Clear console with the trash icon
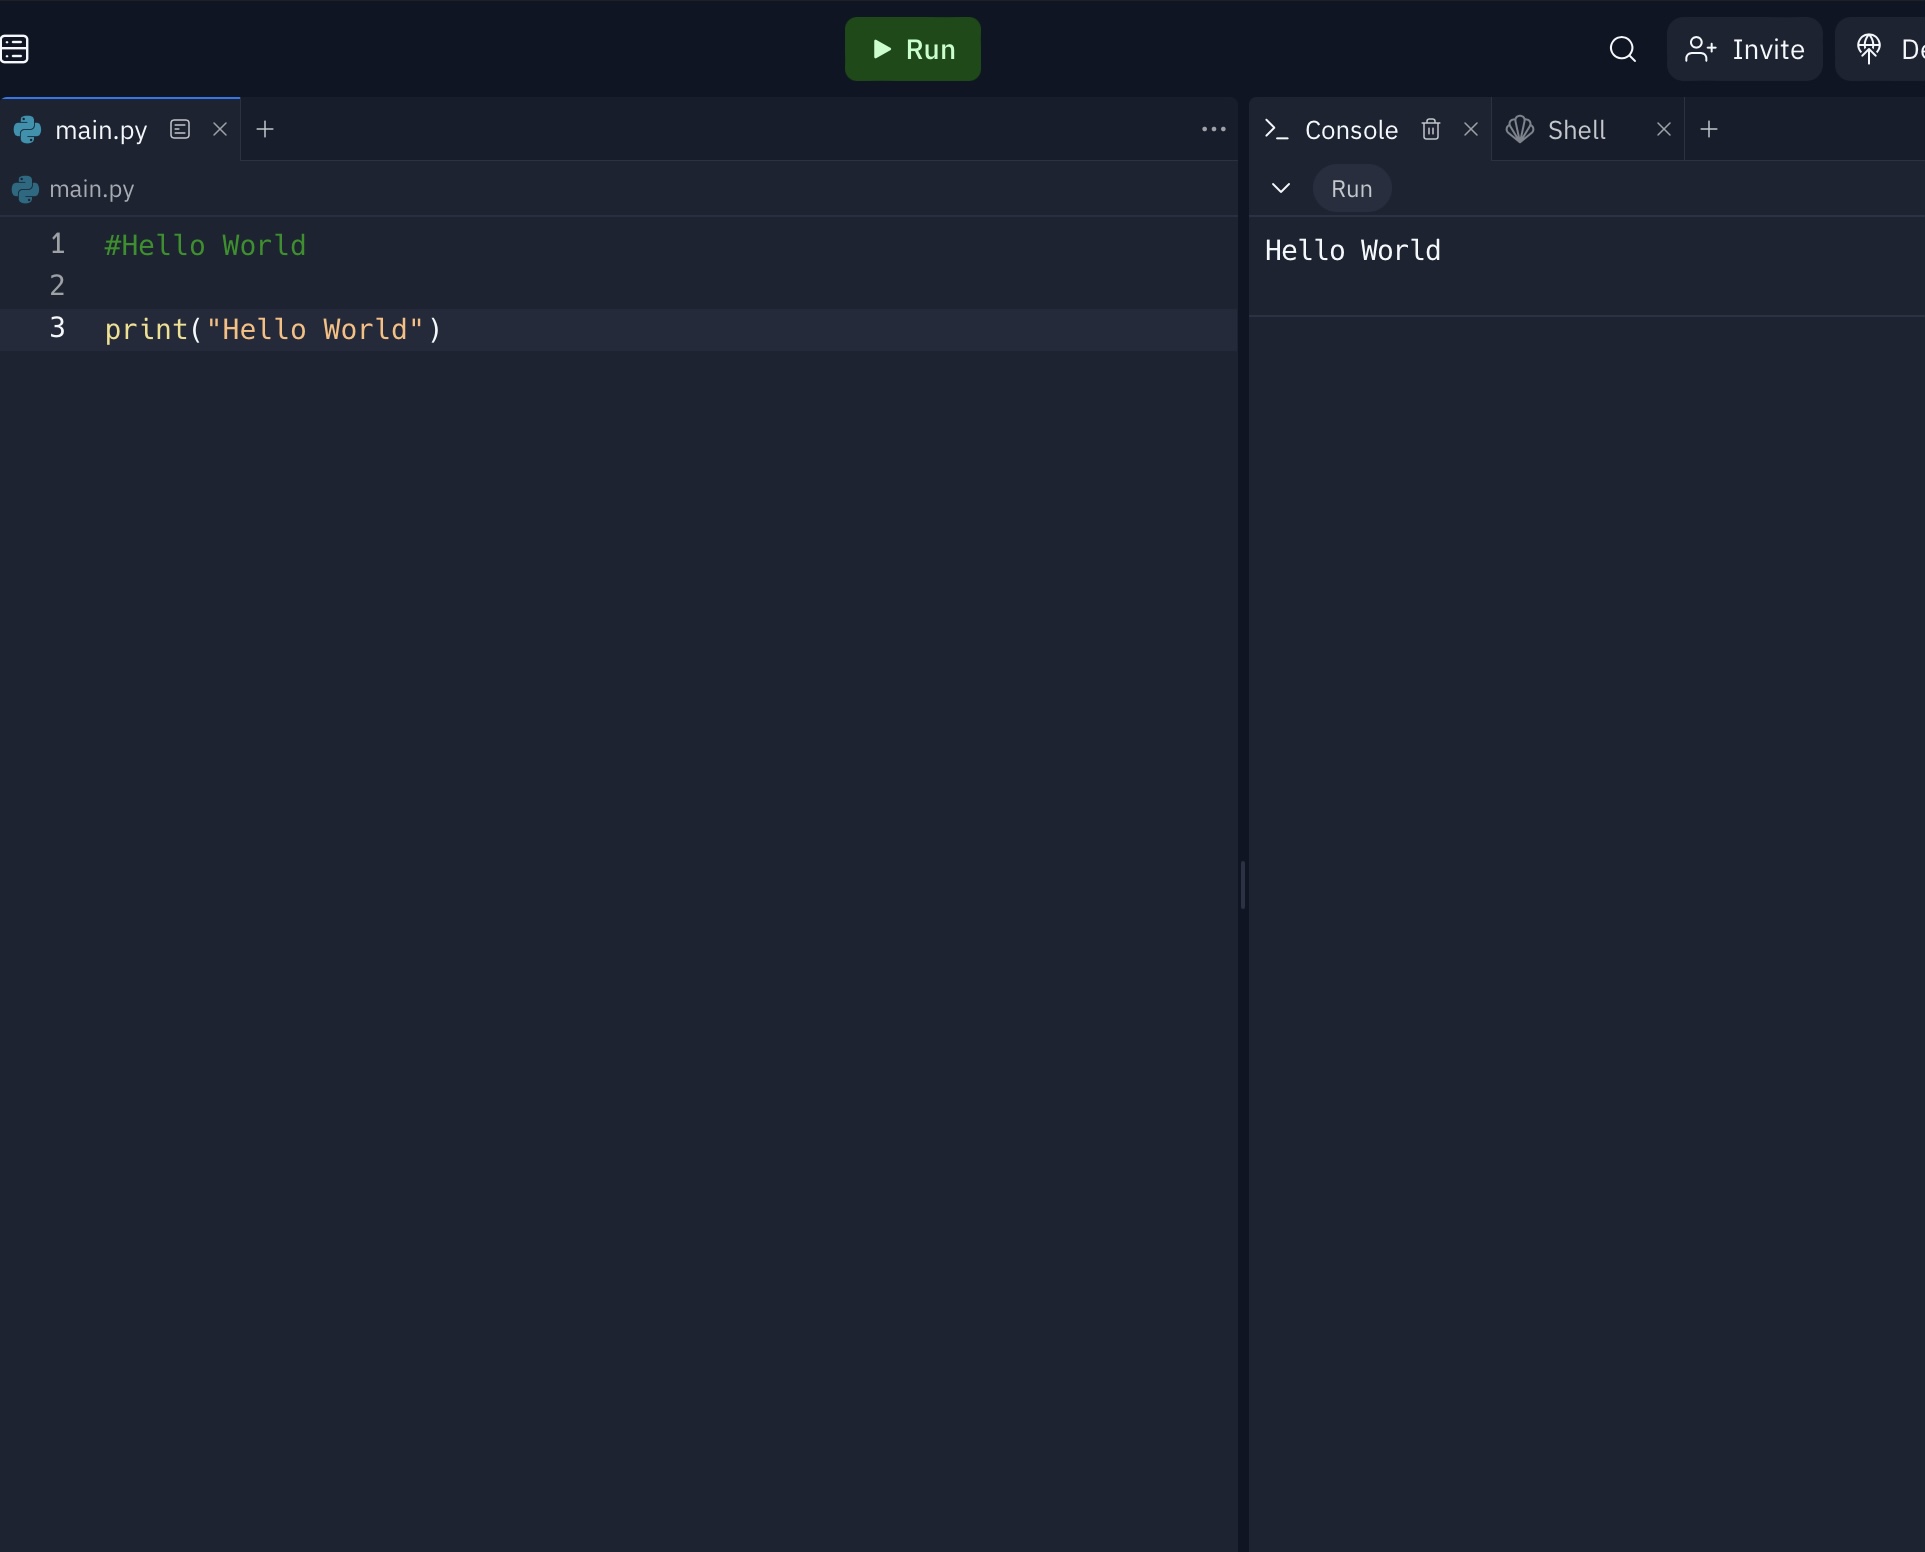 tap(1431, 129)
